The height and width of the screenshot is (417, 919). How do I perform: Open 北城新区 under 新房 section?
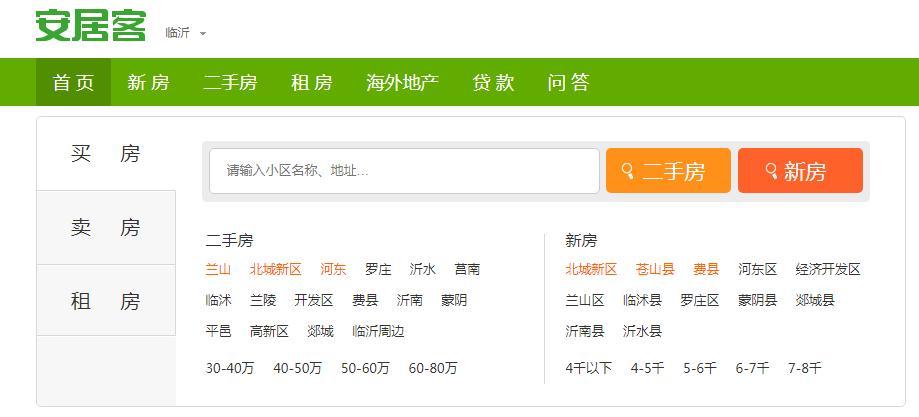[x=591, y=270]
